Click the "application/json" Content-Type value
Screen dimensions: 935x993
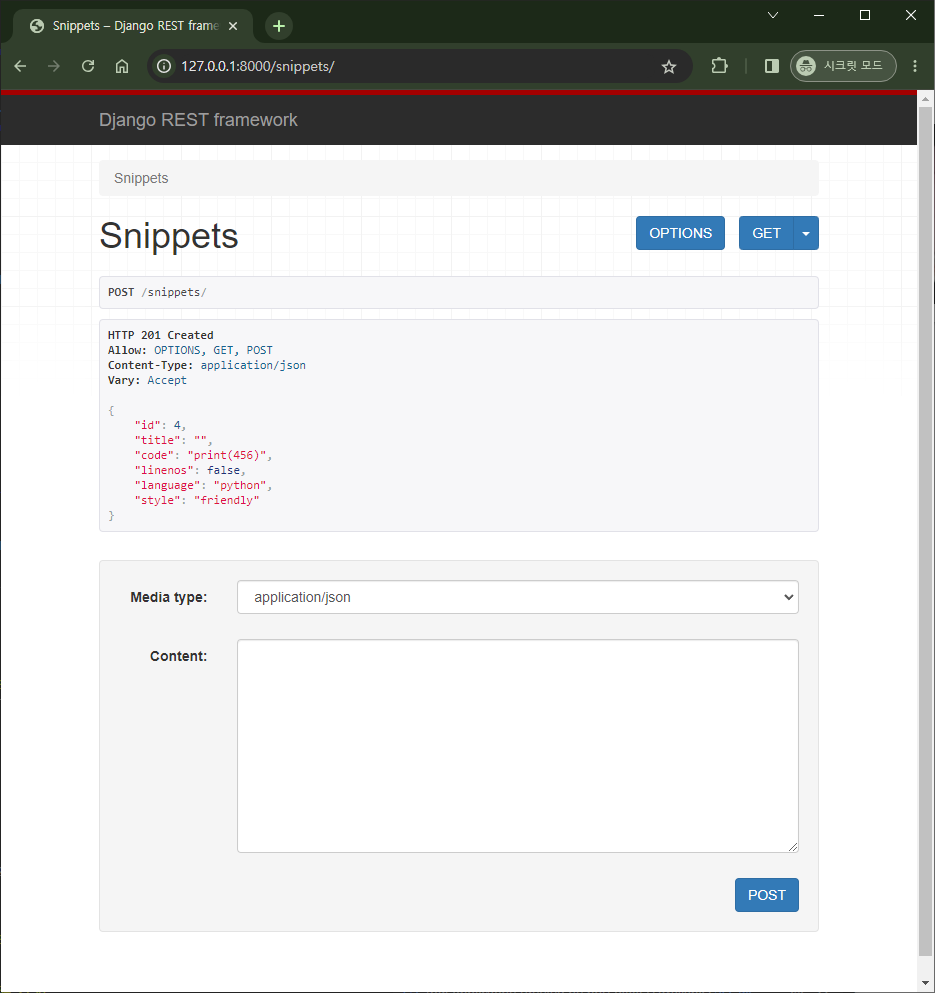pyautogui.click(x=253, y=365)
